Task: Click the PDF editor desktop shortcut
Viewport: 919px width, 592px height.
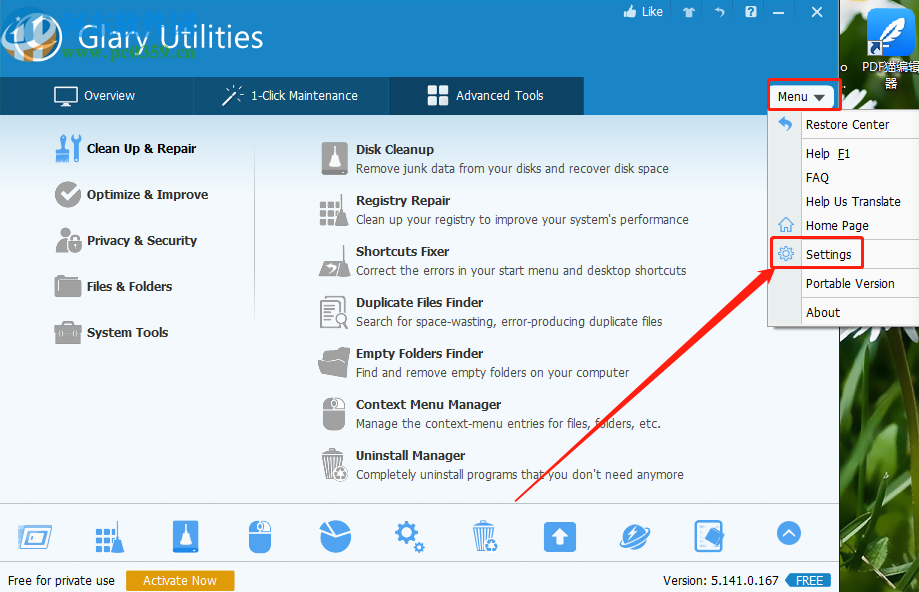Action: tap(891, 50)
